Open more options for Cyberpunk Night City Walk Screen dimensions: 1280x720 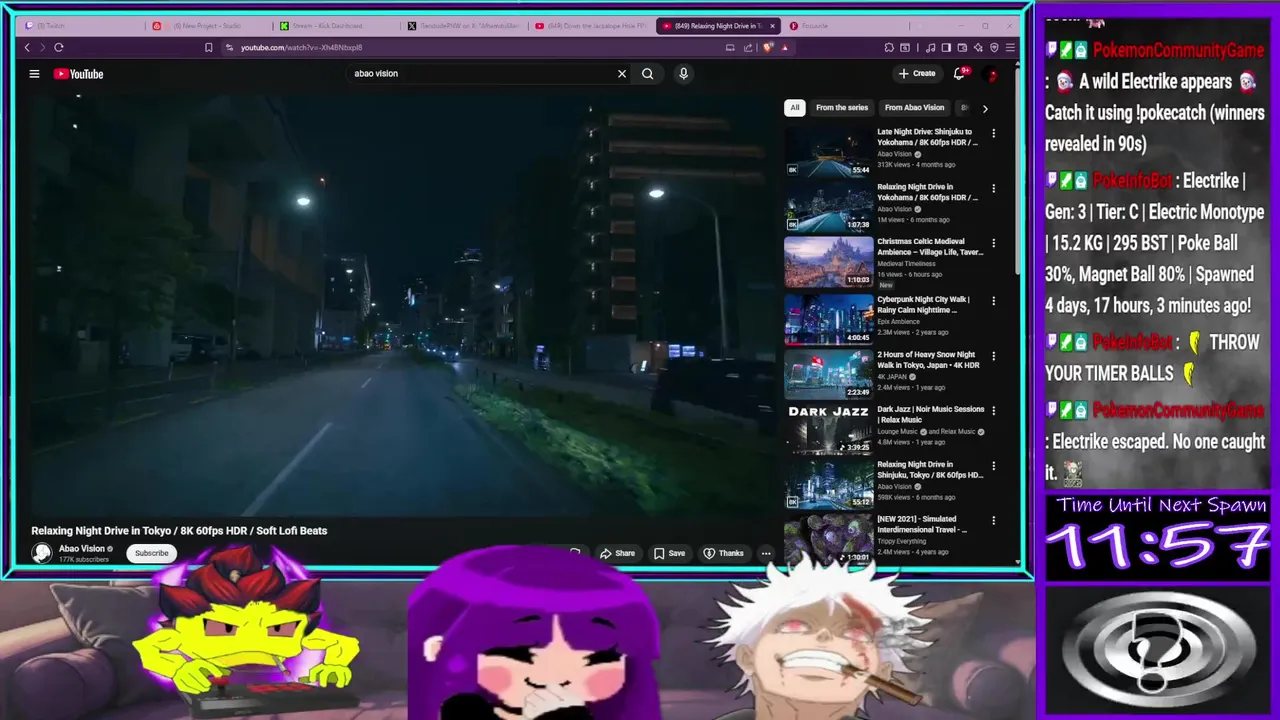coord(993,300)
